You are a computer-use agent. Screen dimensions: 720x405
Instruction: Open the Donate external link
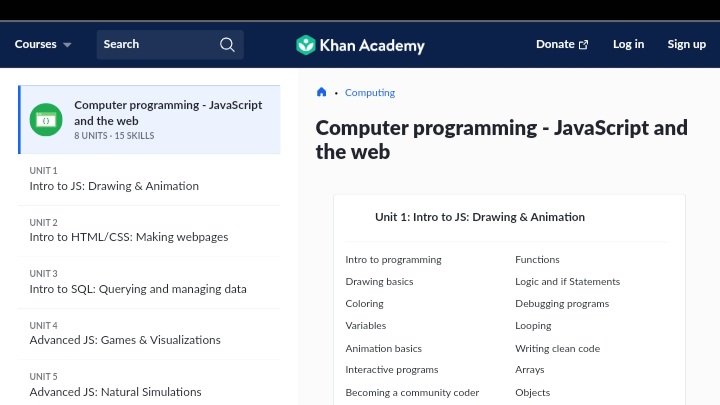pos(561,44)
